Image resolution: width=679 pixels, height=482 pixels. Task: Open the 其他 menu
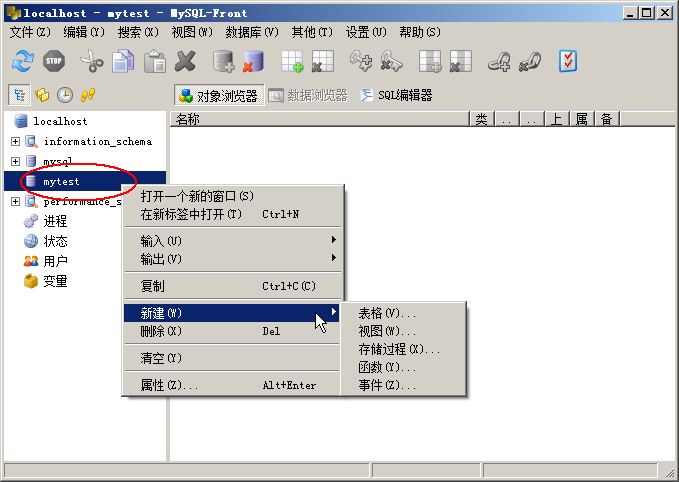click(312, 32)
